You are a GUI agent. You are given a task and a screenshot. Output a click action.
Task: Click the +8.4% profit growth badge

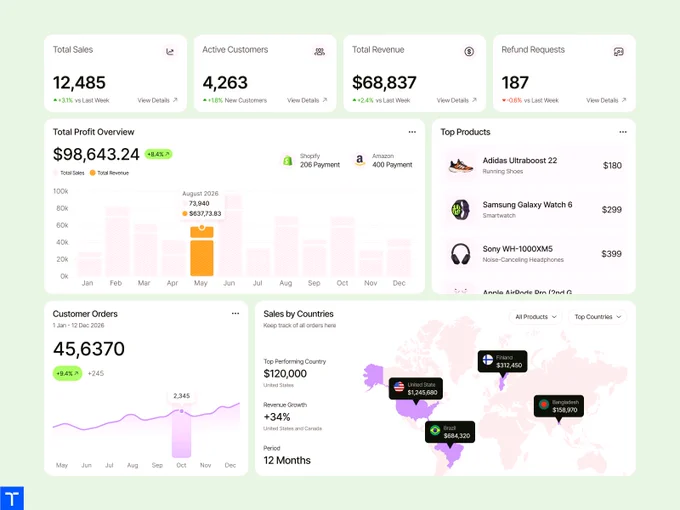click(158, 154)
